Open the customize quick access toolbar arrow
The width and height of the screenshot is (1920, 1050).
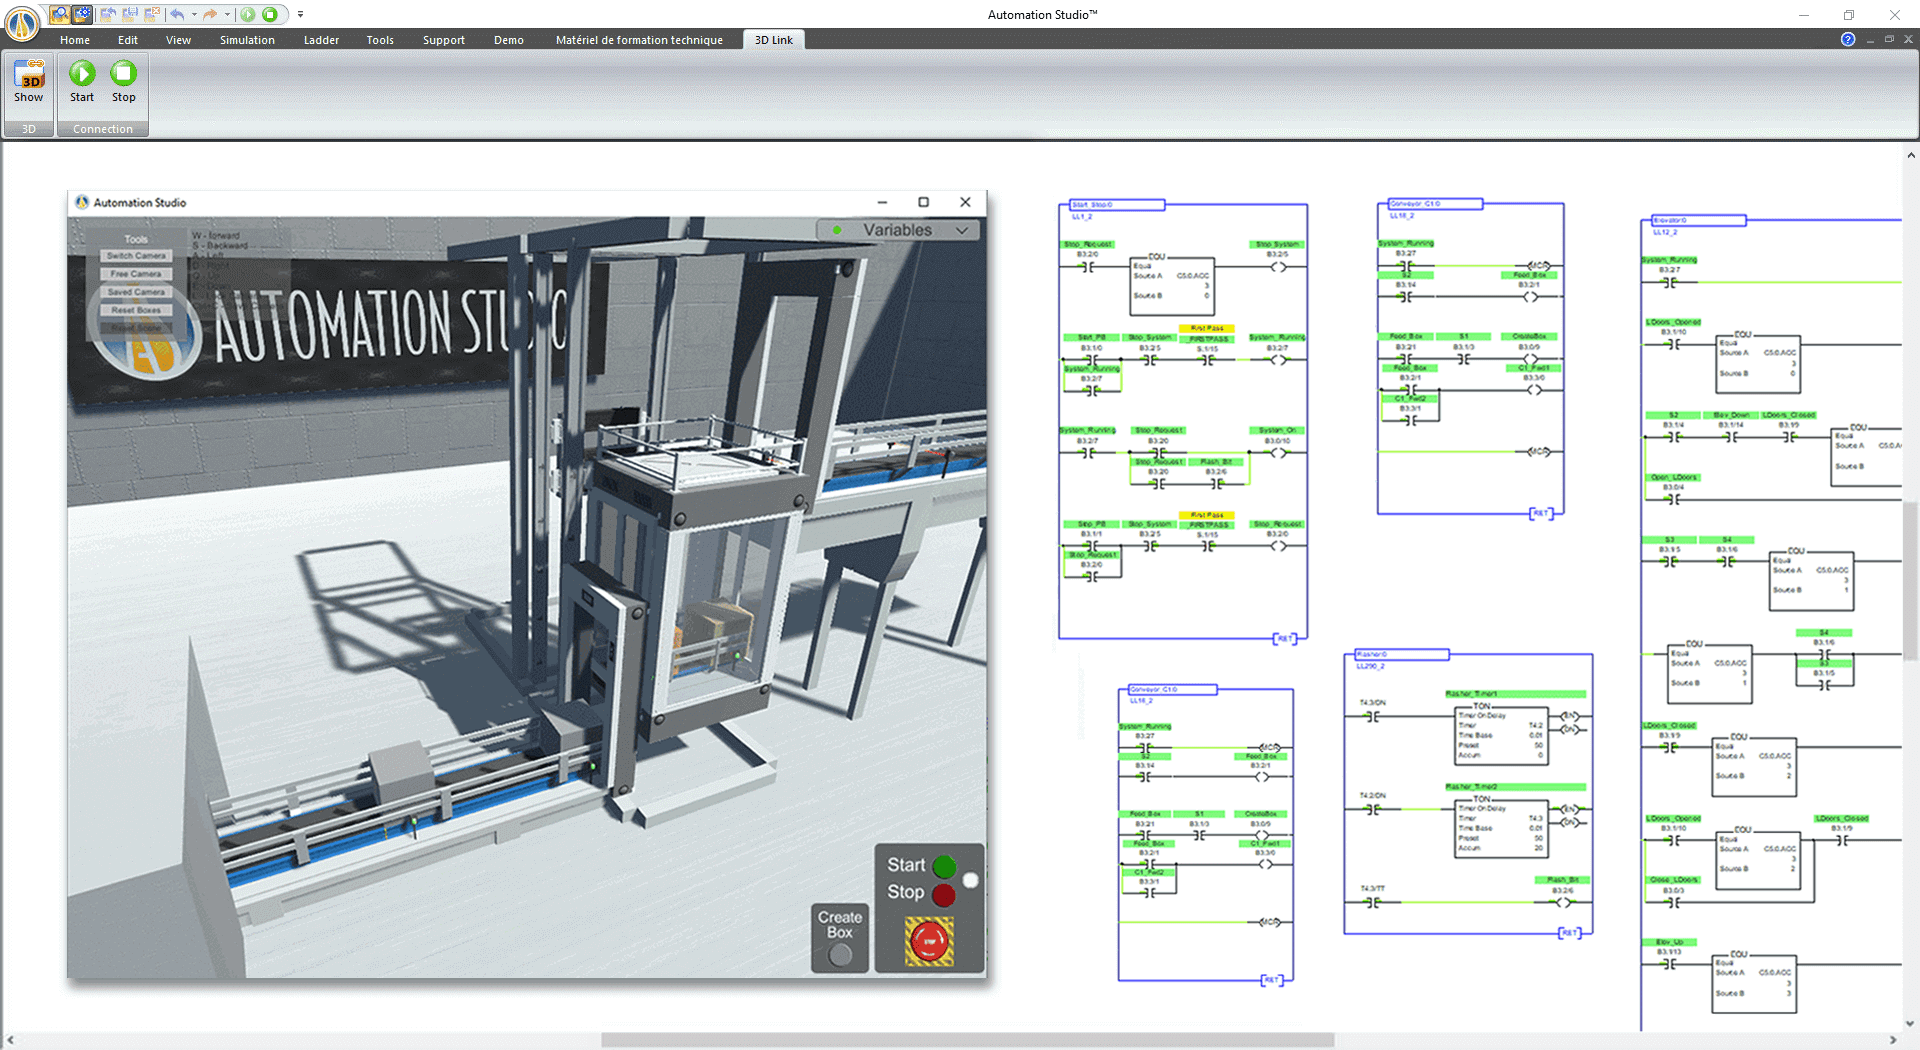click(300, 14)
